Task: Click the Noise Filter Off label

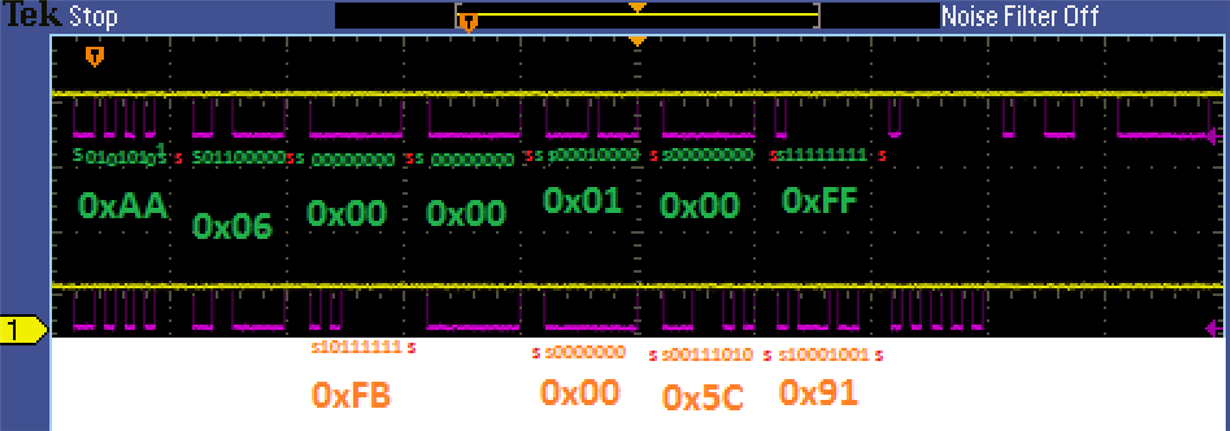Action: (1020, 17)
